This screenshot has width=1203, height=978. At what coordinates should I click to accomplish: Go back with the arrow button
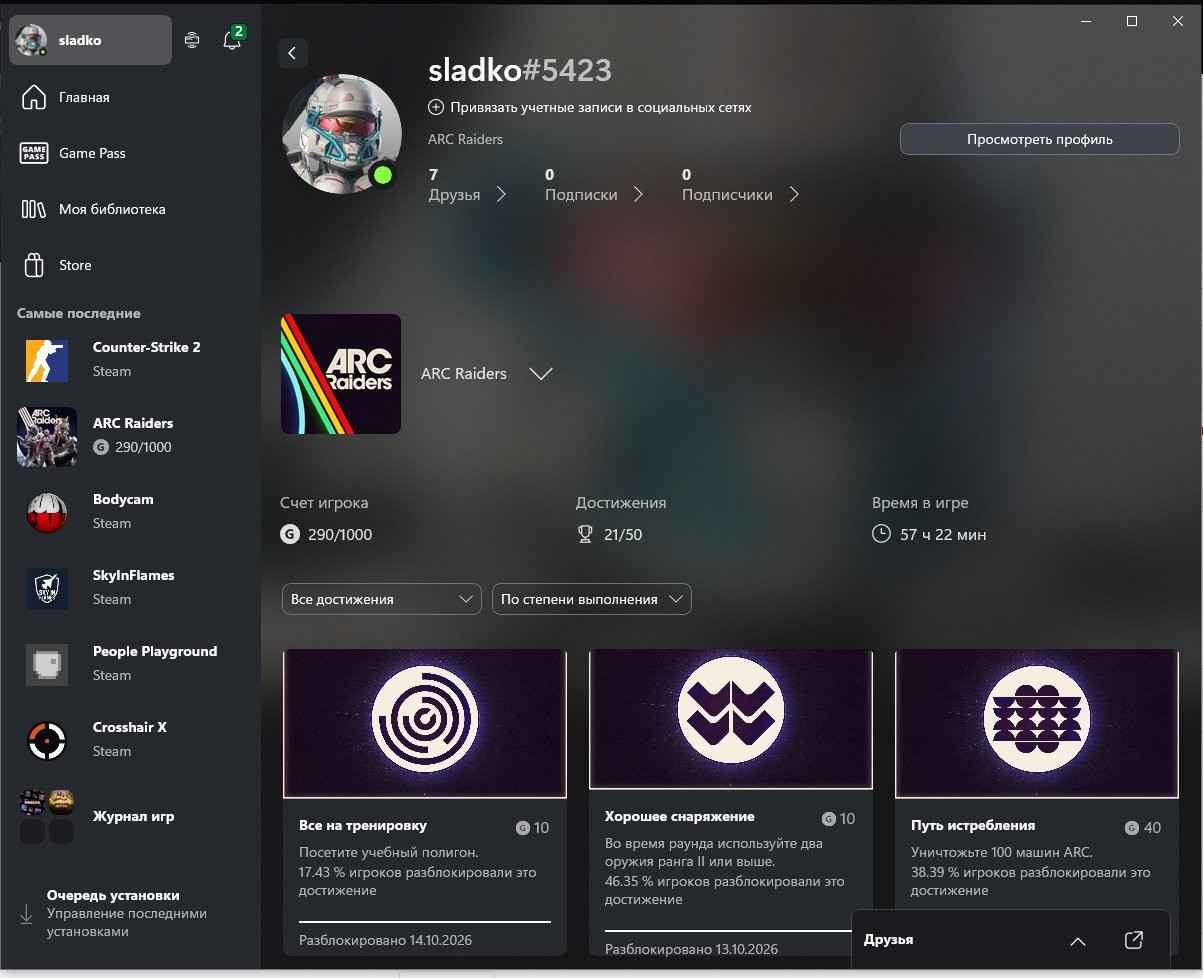pyautogui.click(x=292, y=53)
